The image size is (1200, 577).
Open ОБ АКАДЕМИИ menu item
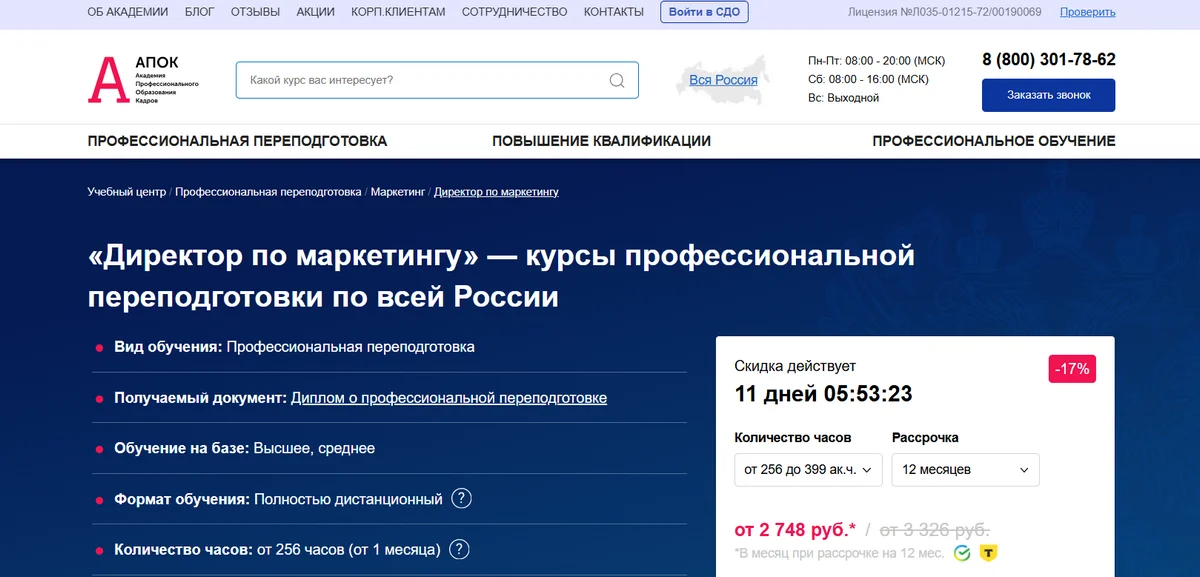tap(129, 12)
